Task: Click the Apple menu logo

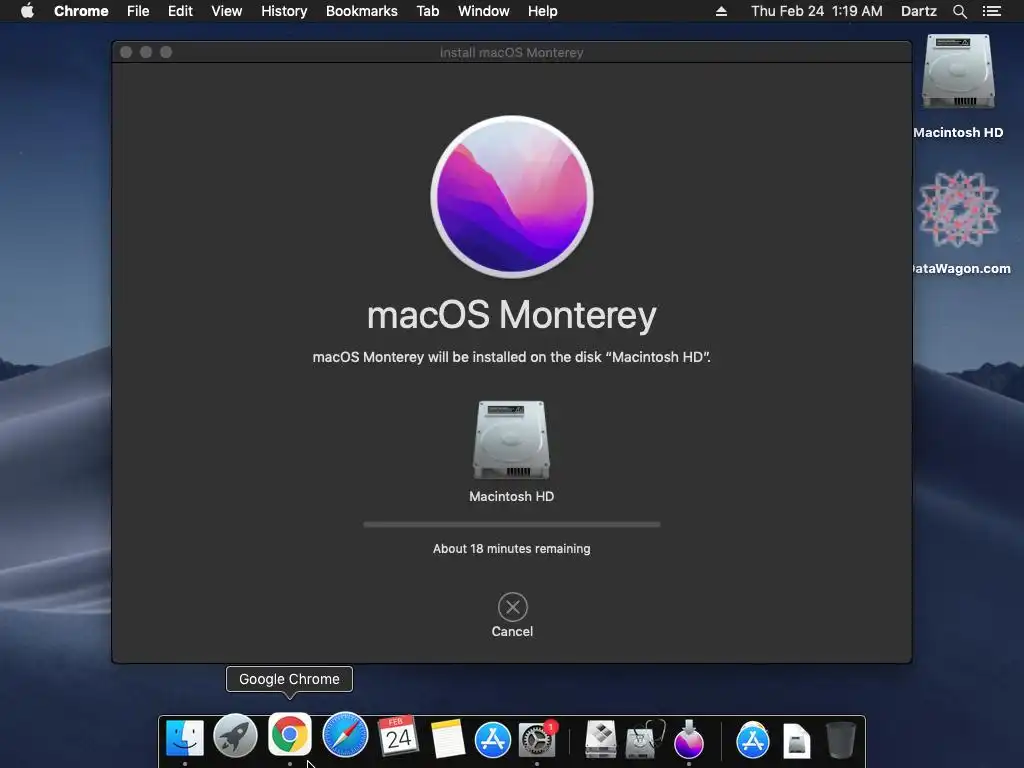Action: coord(27,11)
